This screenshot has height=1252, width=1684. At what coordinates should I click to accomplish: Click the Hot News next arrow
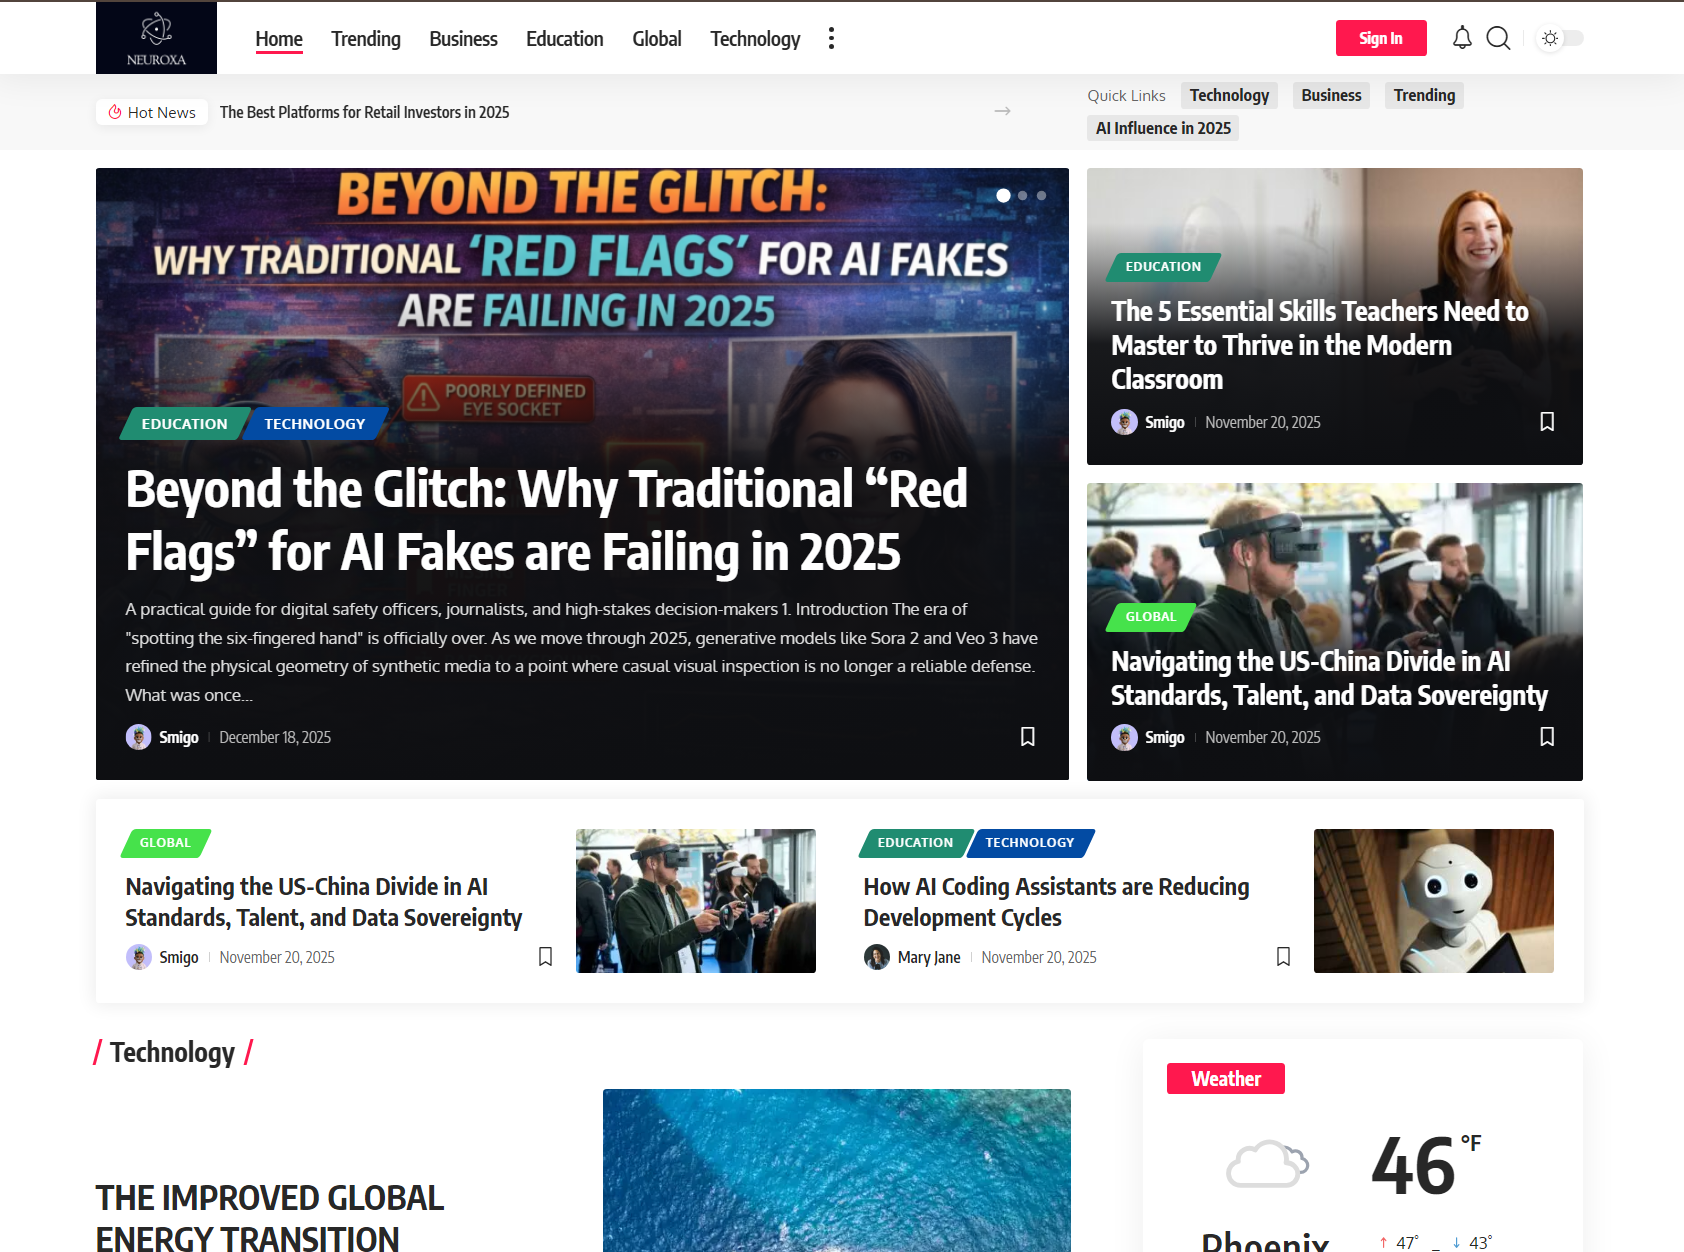point(1002,111)
